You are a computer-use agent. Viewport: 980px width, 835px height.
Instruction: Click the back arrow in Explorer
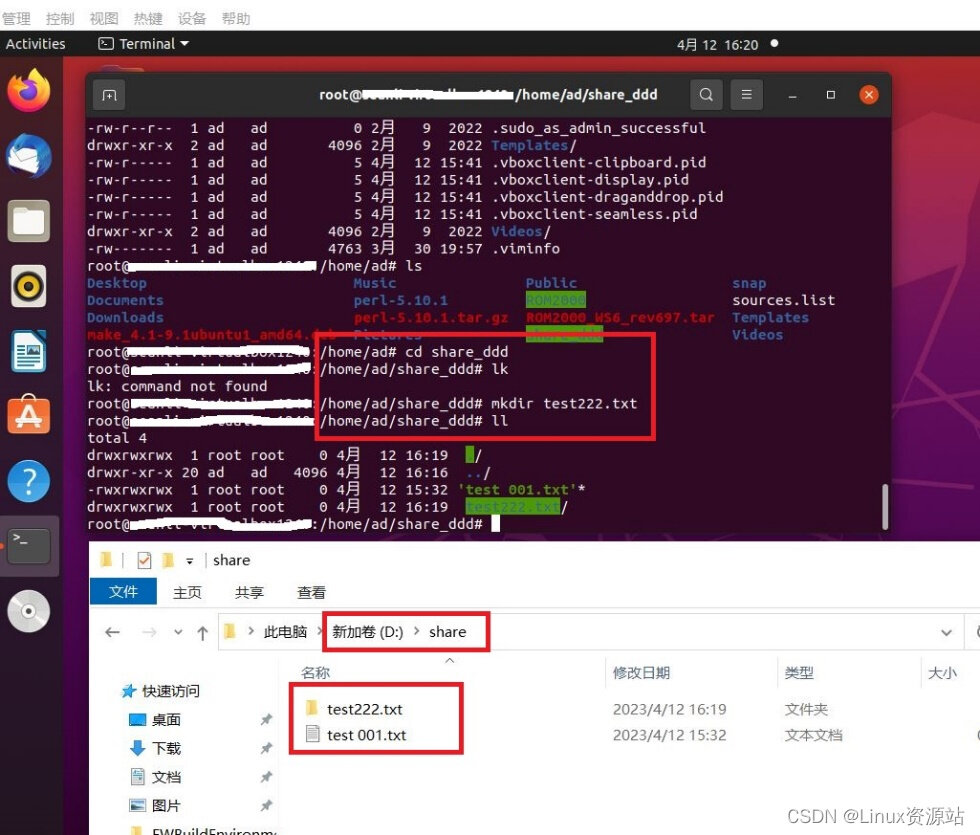(112, 631)
